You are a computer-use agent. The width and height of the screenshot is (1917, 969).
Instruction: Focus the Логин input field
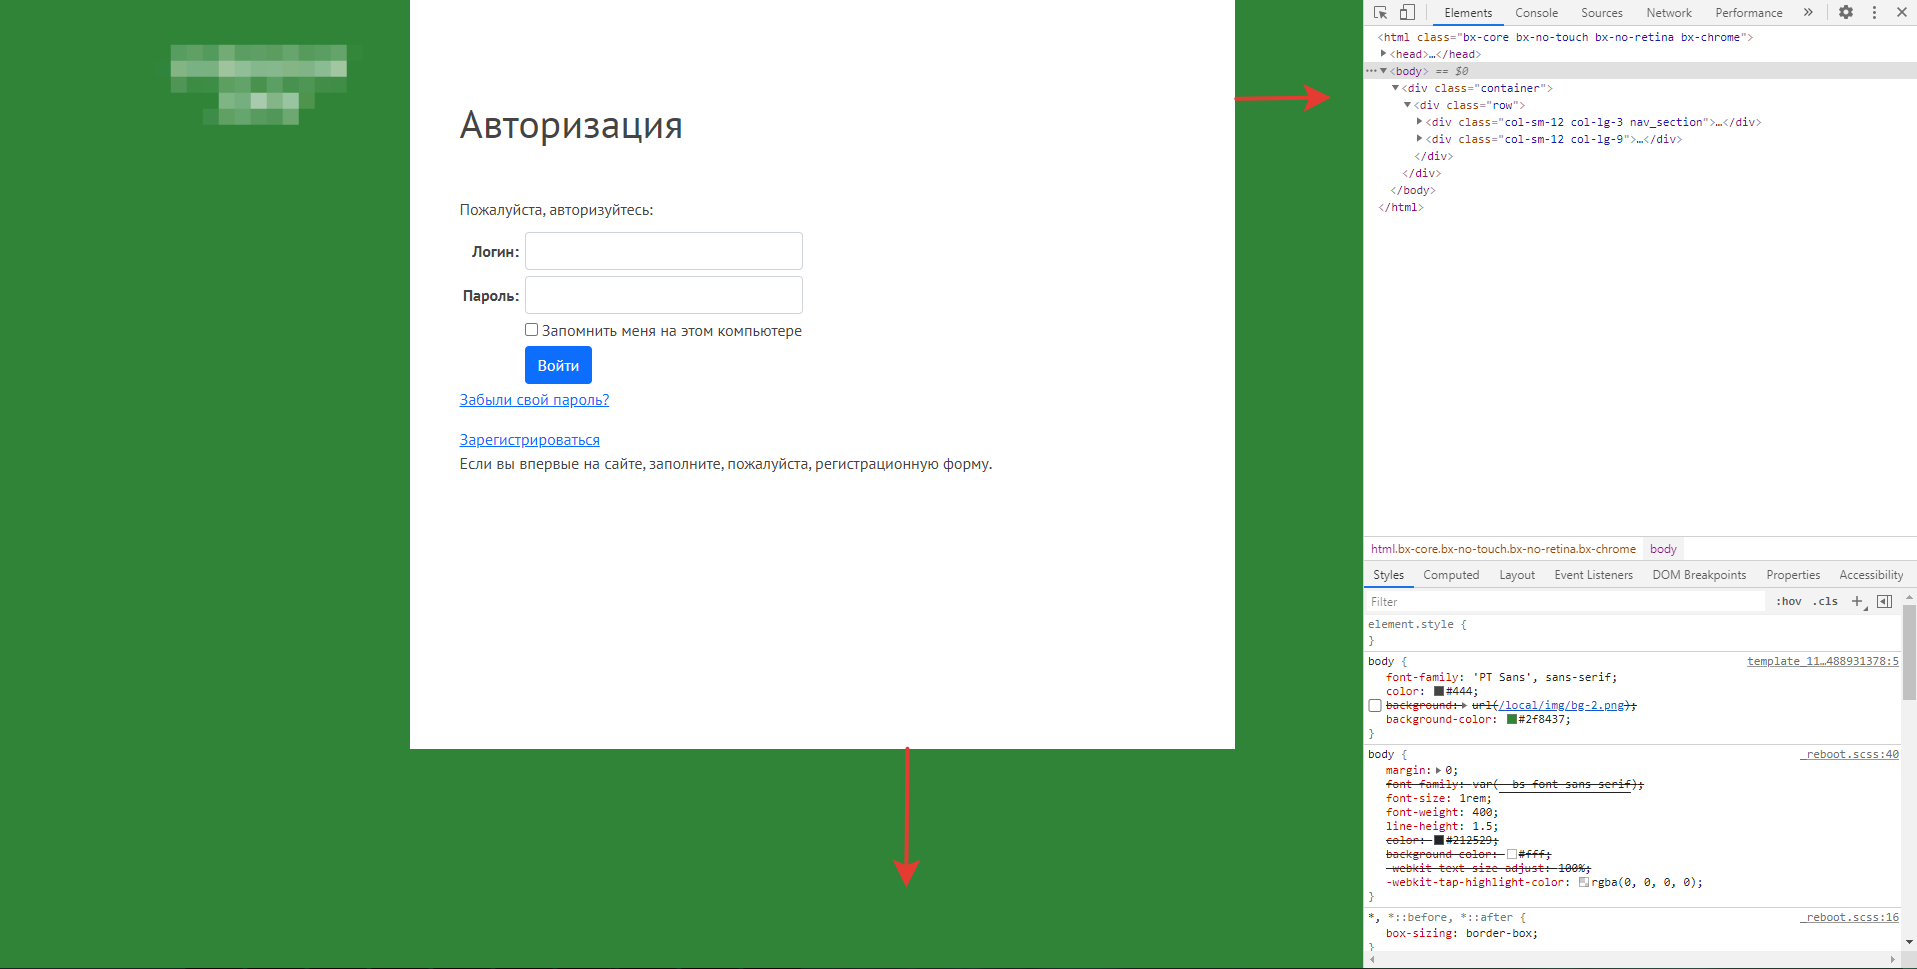pyautogui.click(x=664, y=251)
